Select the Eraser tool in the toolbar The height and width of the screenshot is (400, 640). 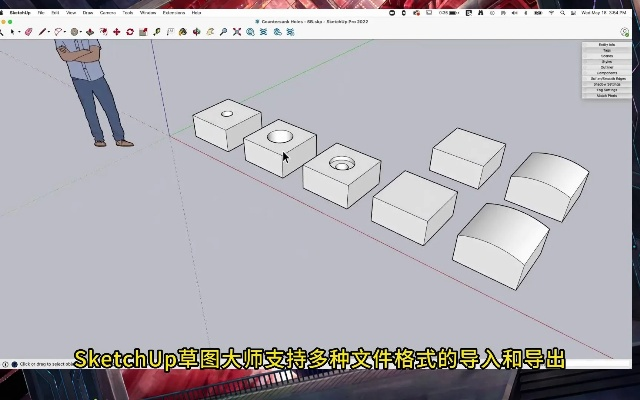click(x=29, y=32)
